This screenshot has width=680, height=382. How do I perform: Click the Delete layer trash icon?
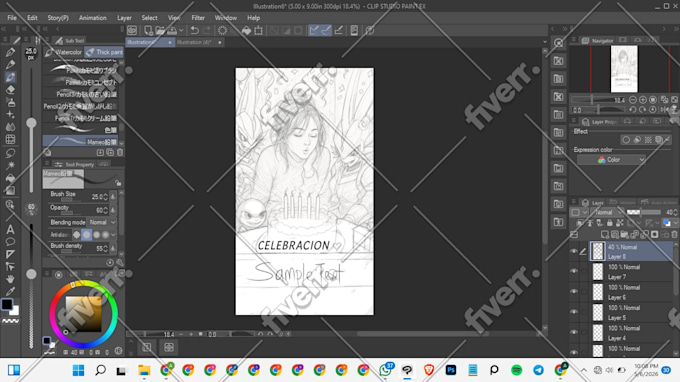[674, 235]
